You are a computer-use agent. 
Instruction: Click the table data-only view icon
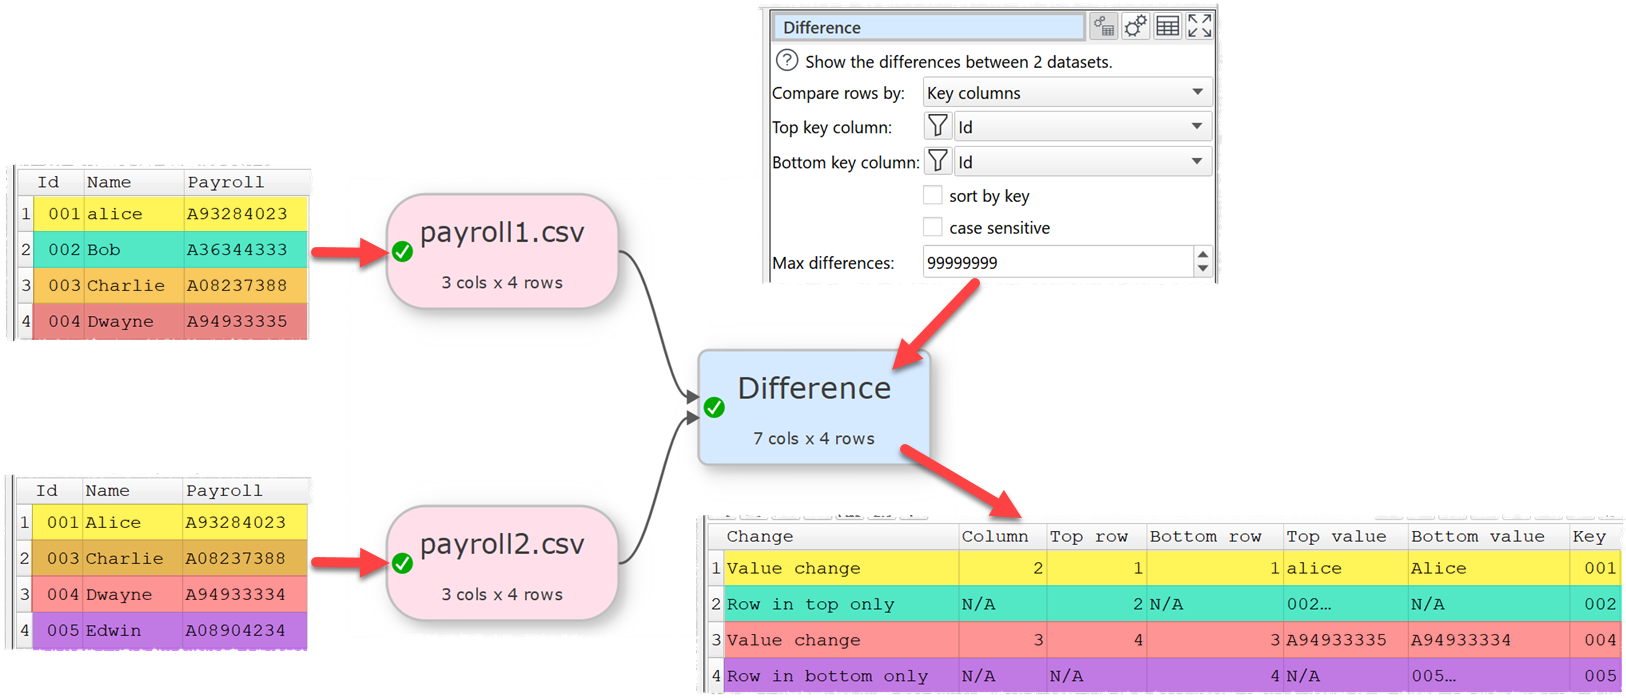[1167, 26]
